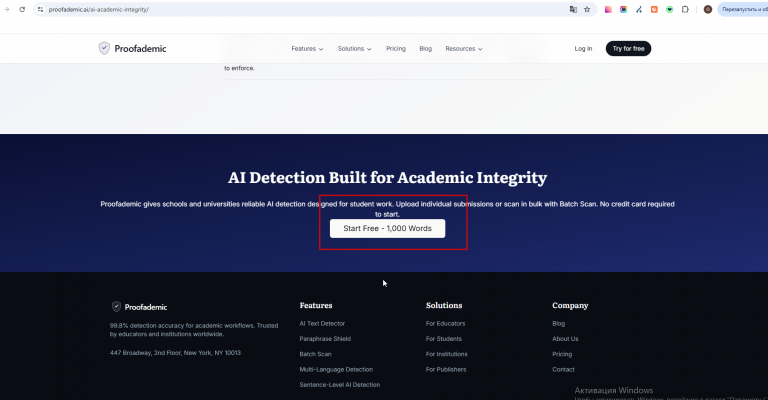
Task: Open Sentence-Level AI Detection footer link
Action: [339, 385]
